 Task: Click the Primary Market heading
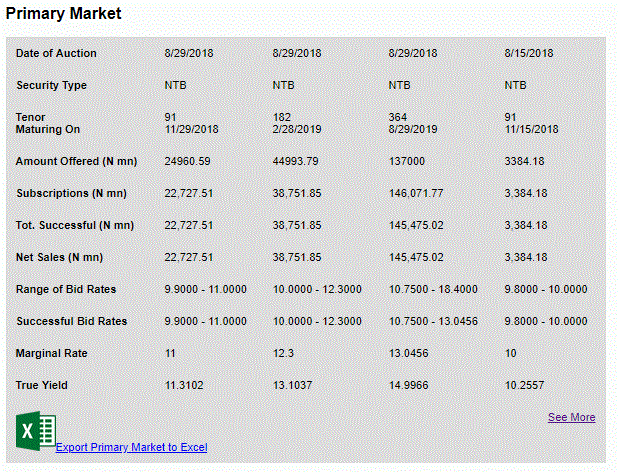click(x=63, y=14)
